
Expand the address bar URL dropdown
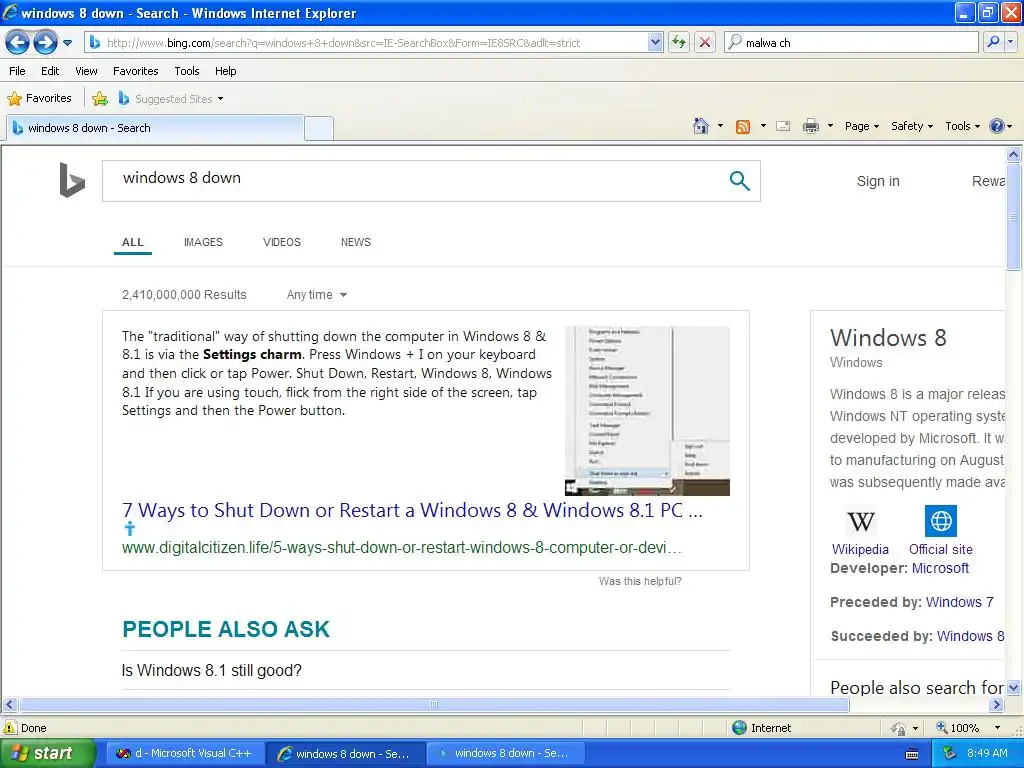point(656,42)
